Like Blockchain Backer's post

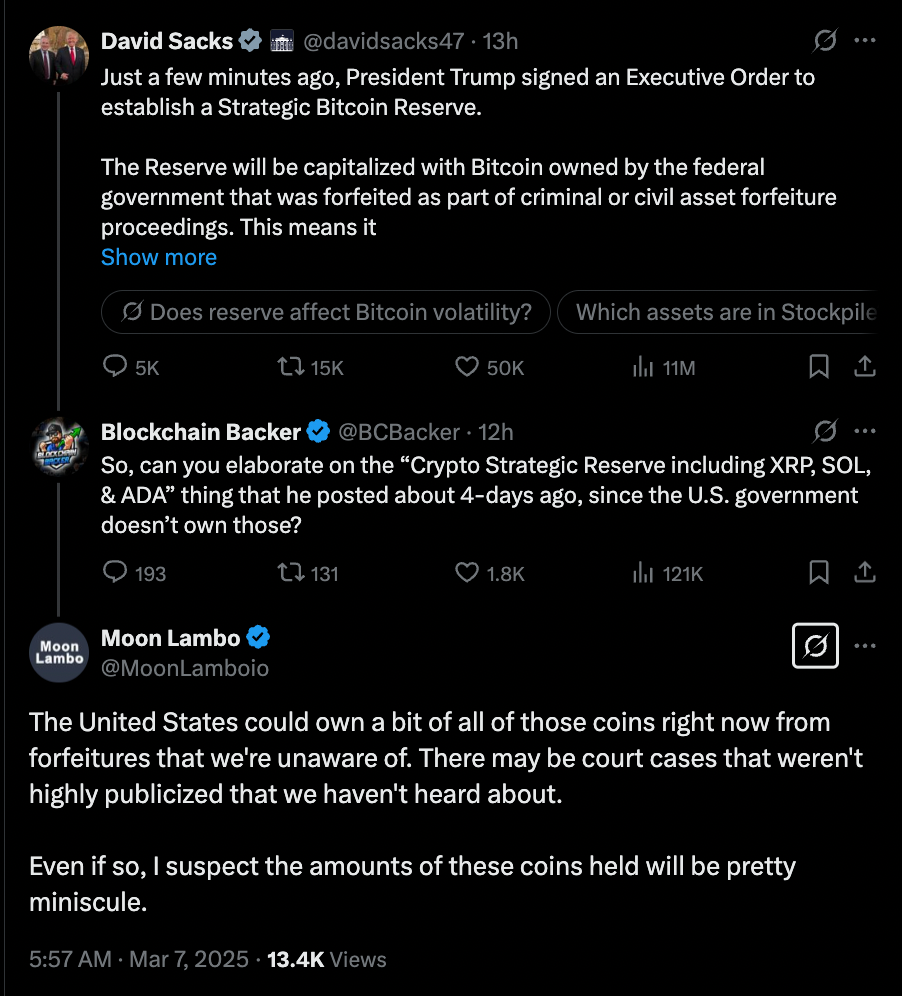[x=467, y=573]
